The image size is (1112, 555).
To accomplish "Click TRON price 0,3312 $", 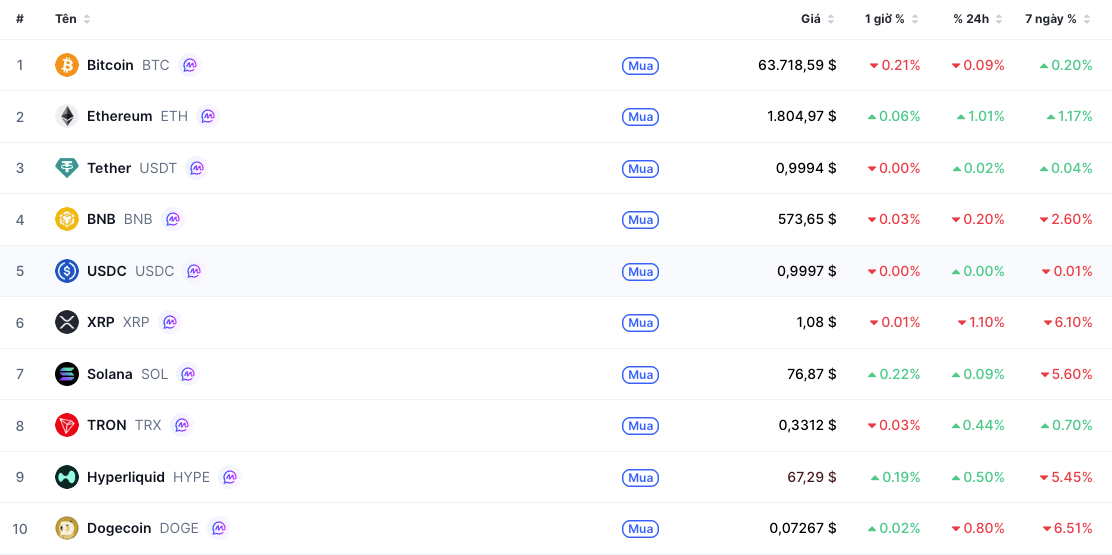I will (x=808, y=425).
